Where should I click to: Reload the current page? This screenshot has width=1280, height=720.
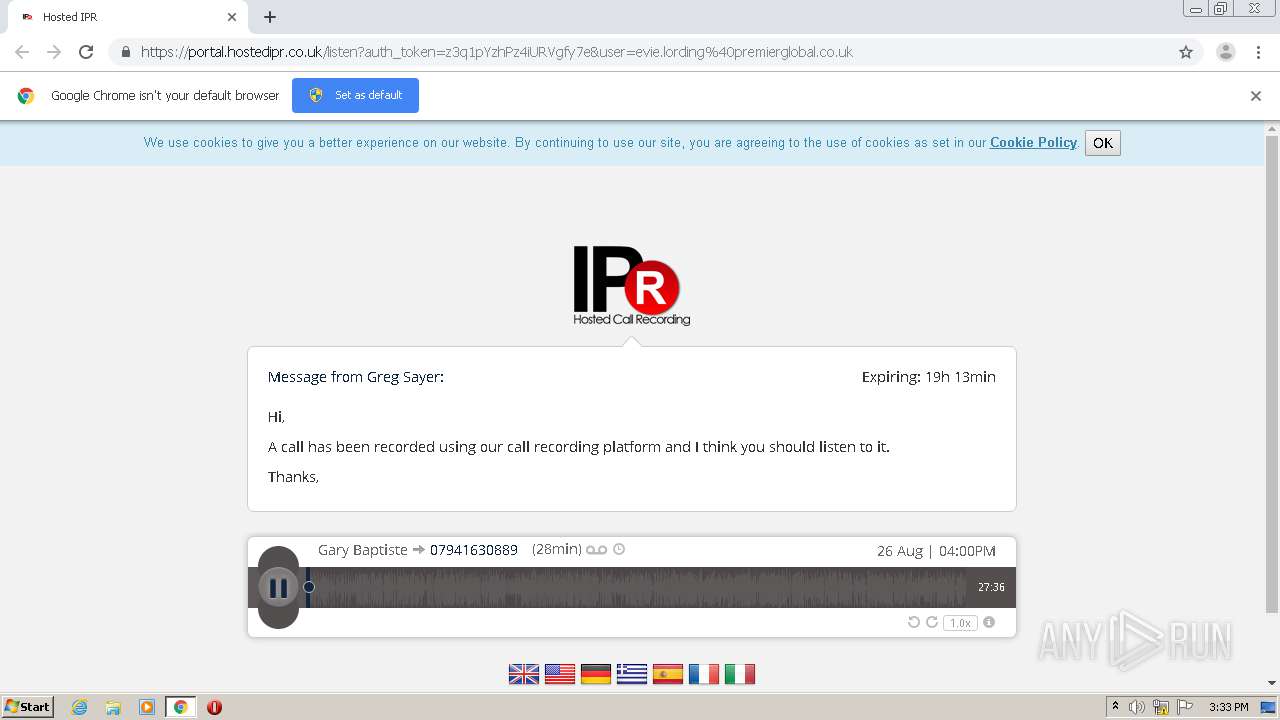click(x=86, y=52)
